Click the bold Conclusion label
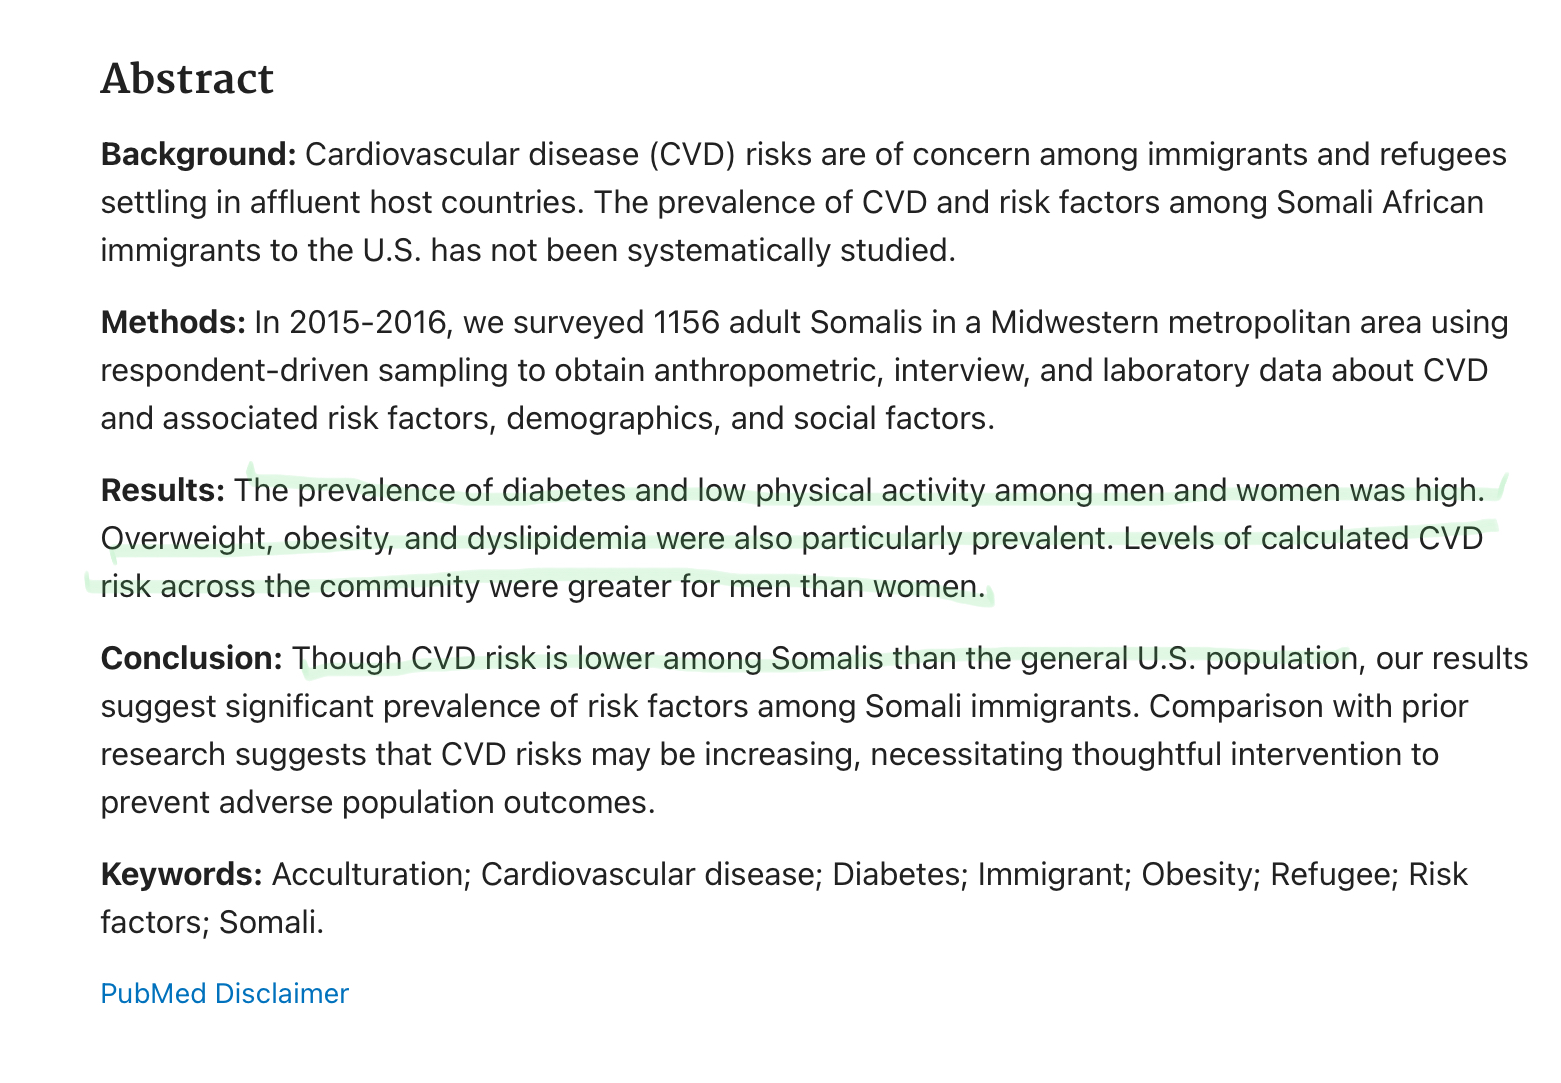Screen dimensions: 1561x1083 coord(192,658)
